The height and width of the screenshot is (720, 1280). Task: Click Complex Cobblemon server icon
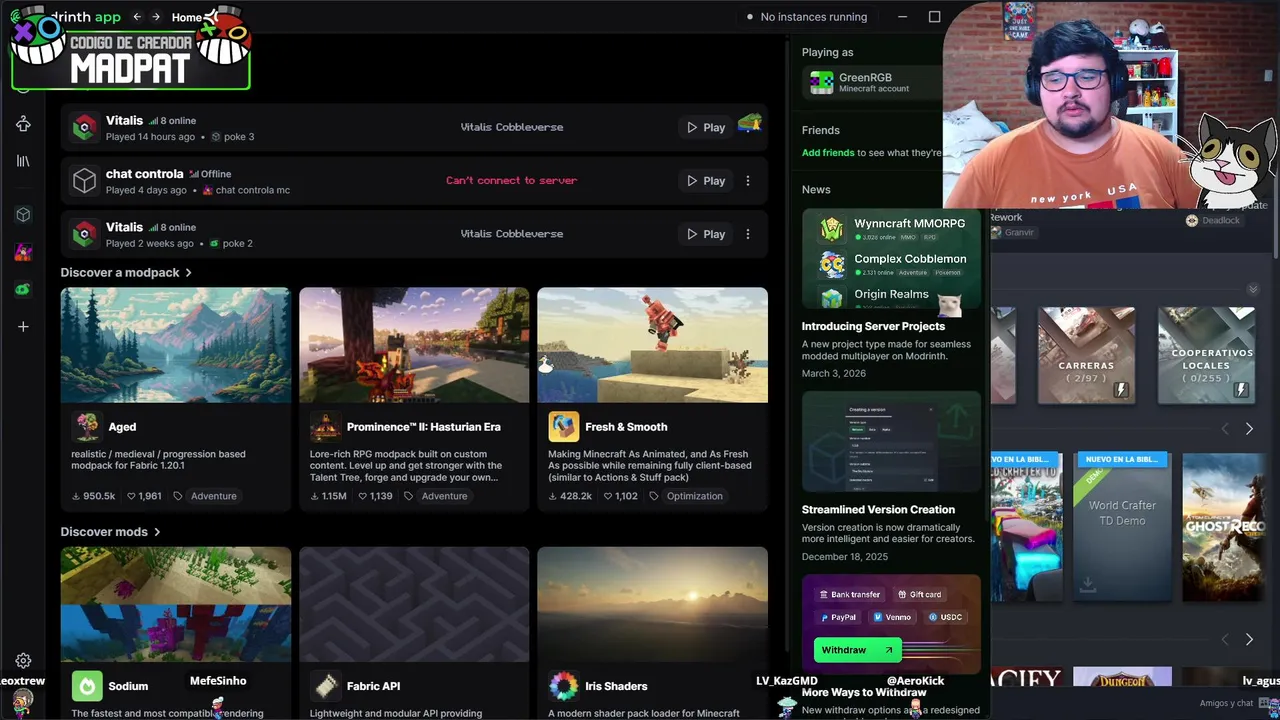pos(832,264)
